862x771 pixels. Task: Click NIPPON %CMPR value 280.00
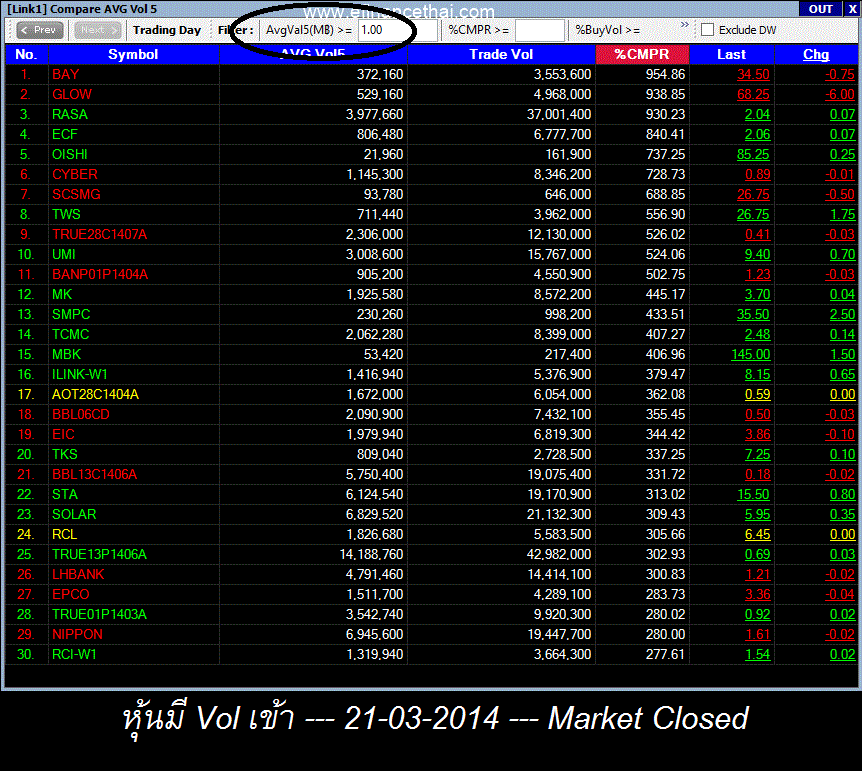tap(665, 634)
